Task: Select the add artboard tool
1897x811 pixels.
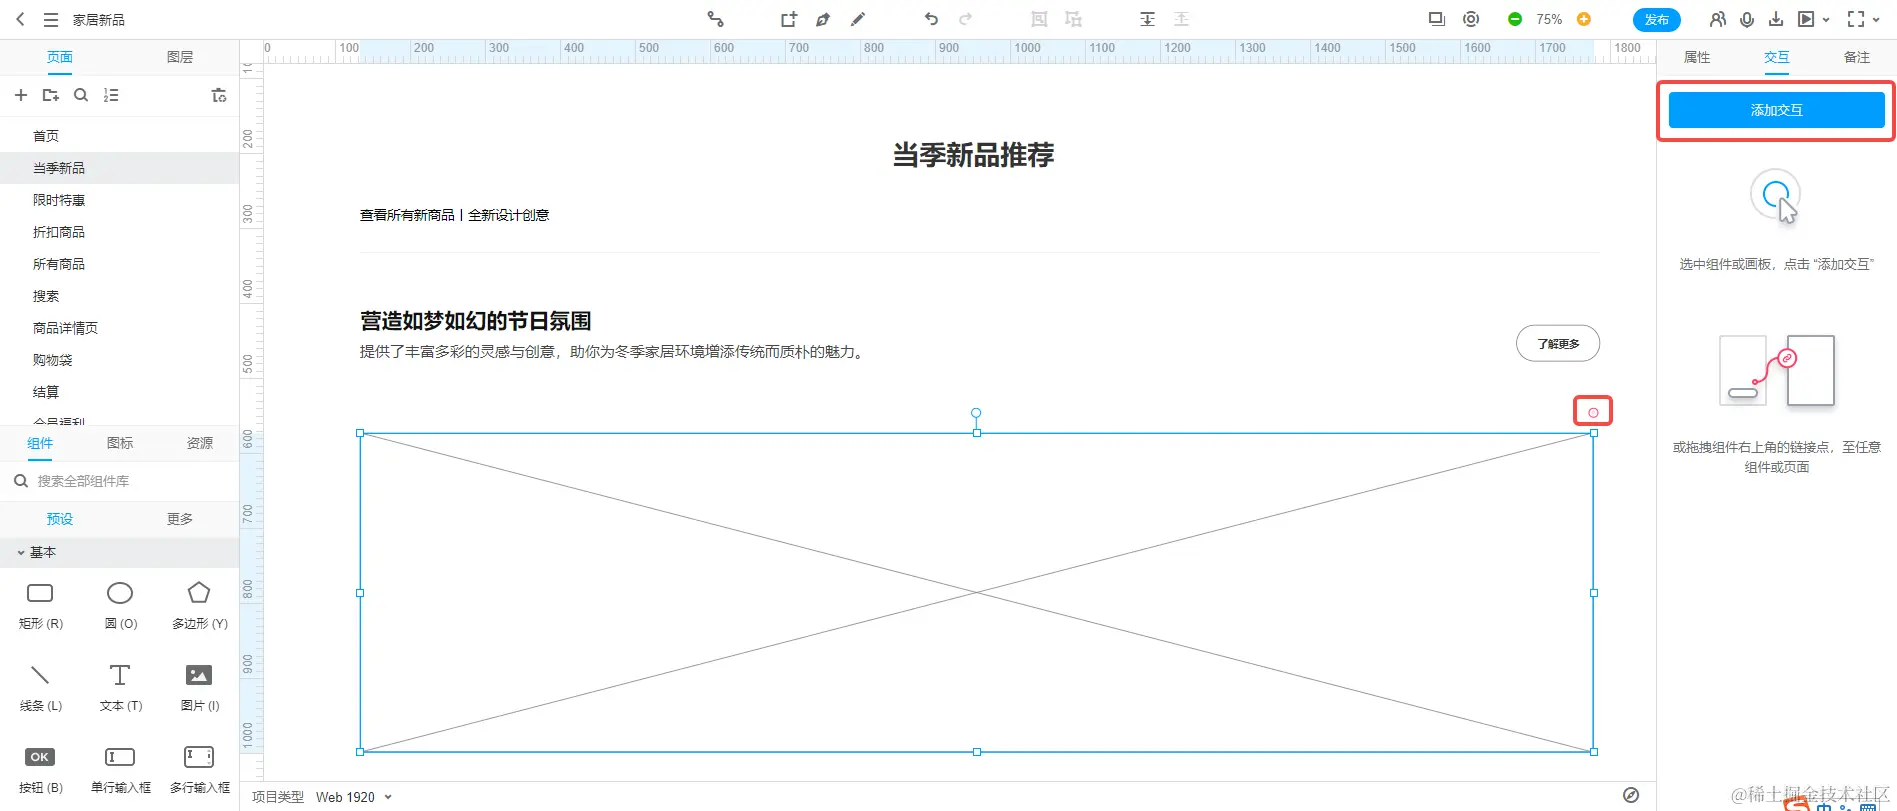Action: [789, 19]
